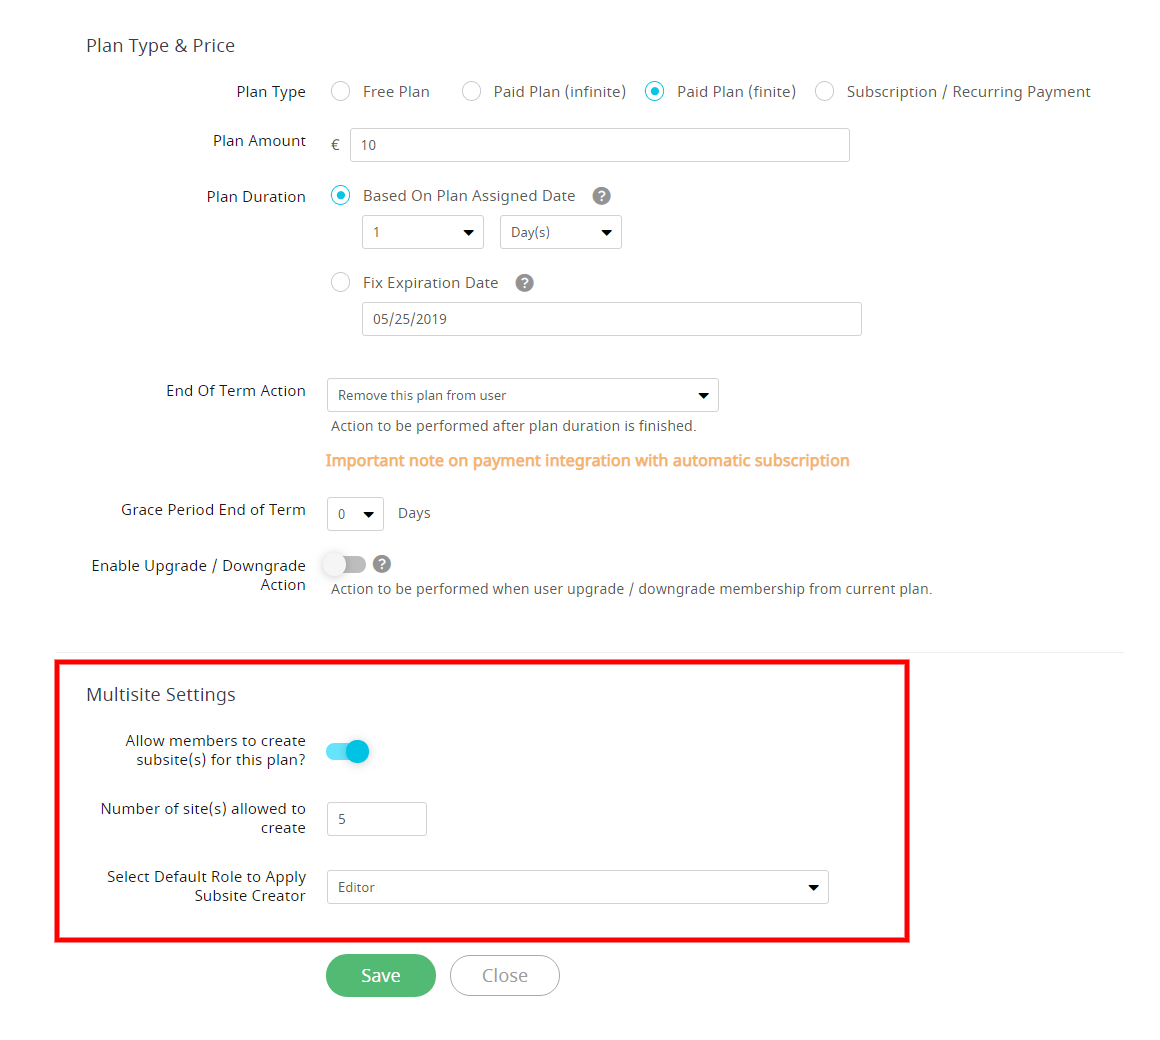Click the Plan Amount input field
The height and width of the screenshot is (1040, 1160).
pyautogui.click(x=599, y=145)
